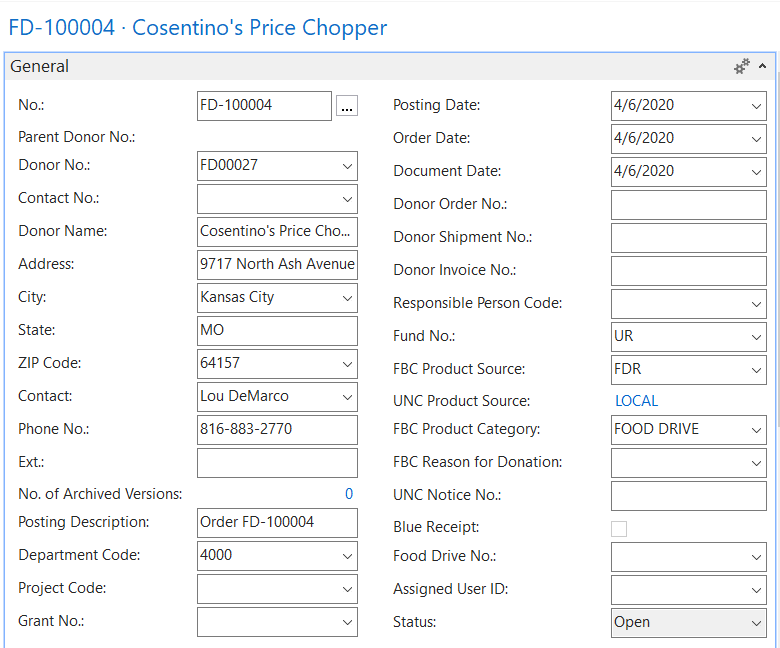The width and height of the screenshot is (780, 648).
Task: Expand the Fund No. dropdown
Action: 756,338
